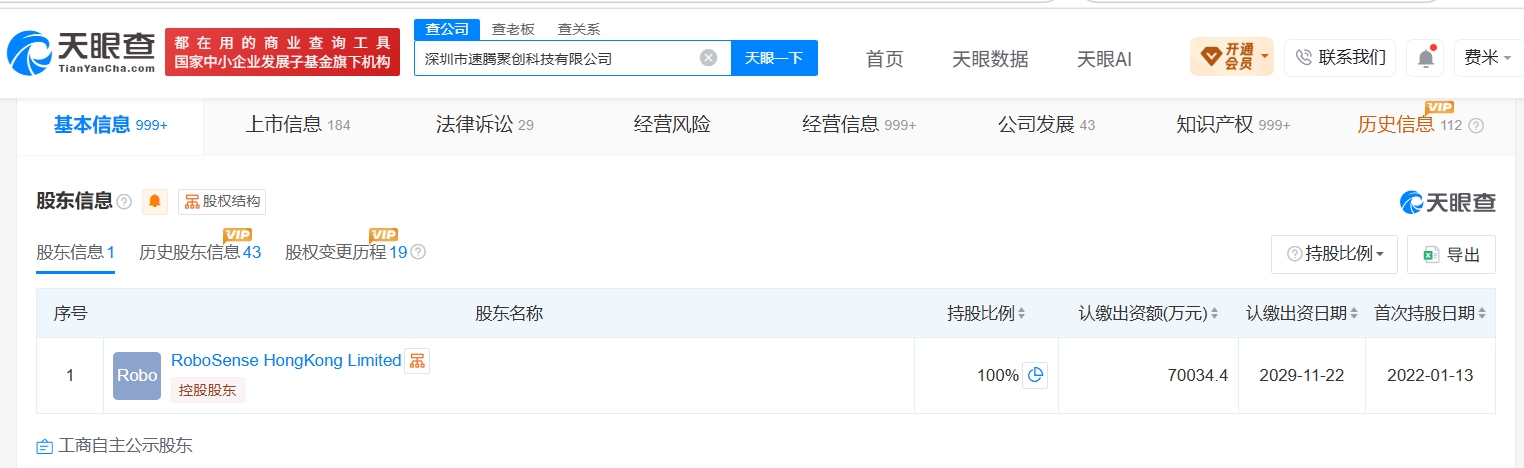Click the 股权结构 button
The height and width of the screenshot is (468, 1524).
(x=222, y=202)
